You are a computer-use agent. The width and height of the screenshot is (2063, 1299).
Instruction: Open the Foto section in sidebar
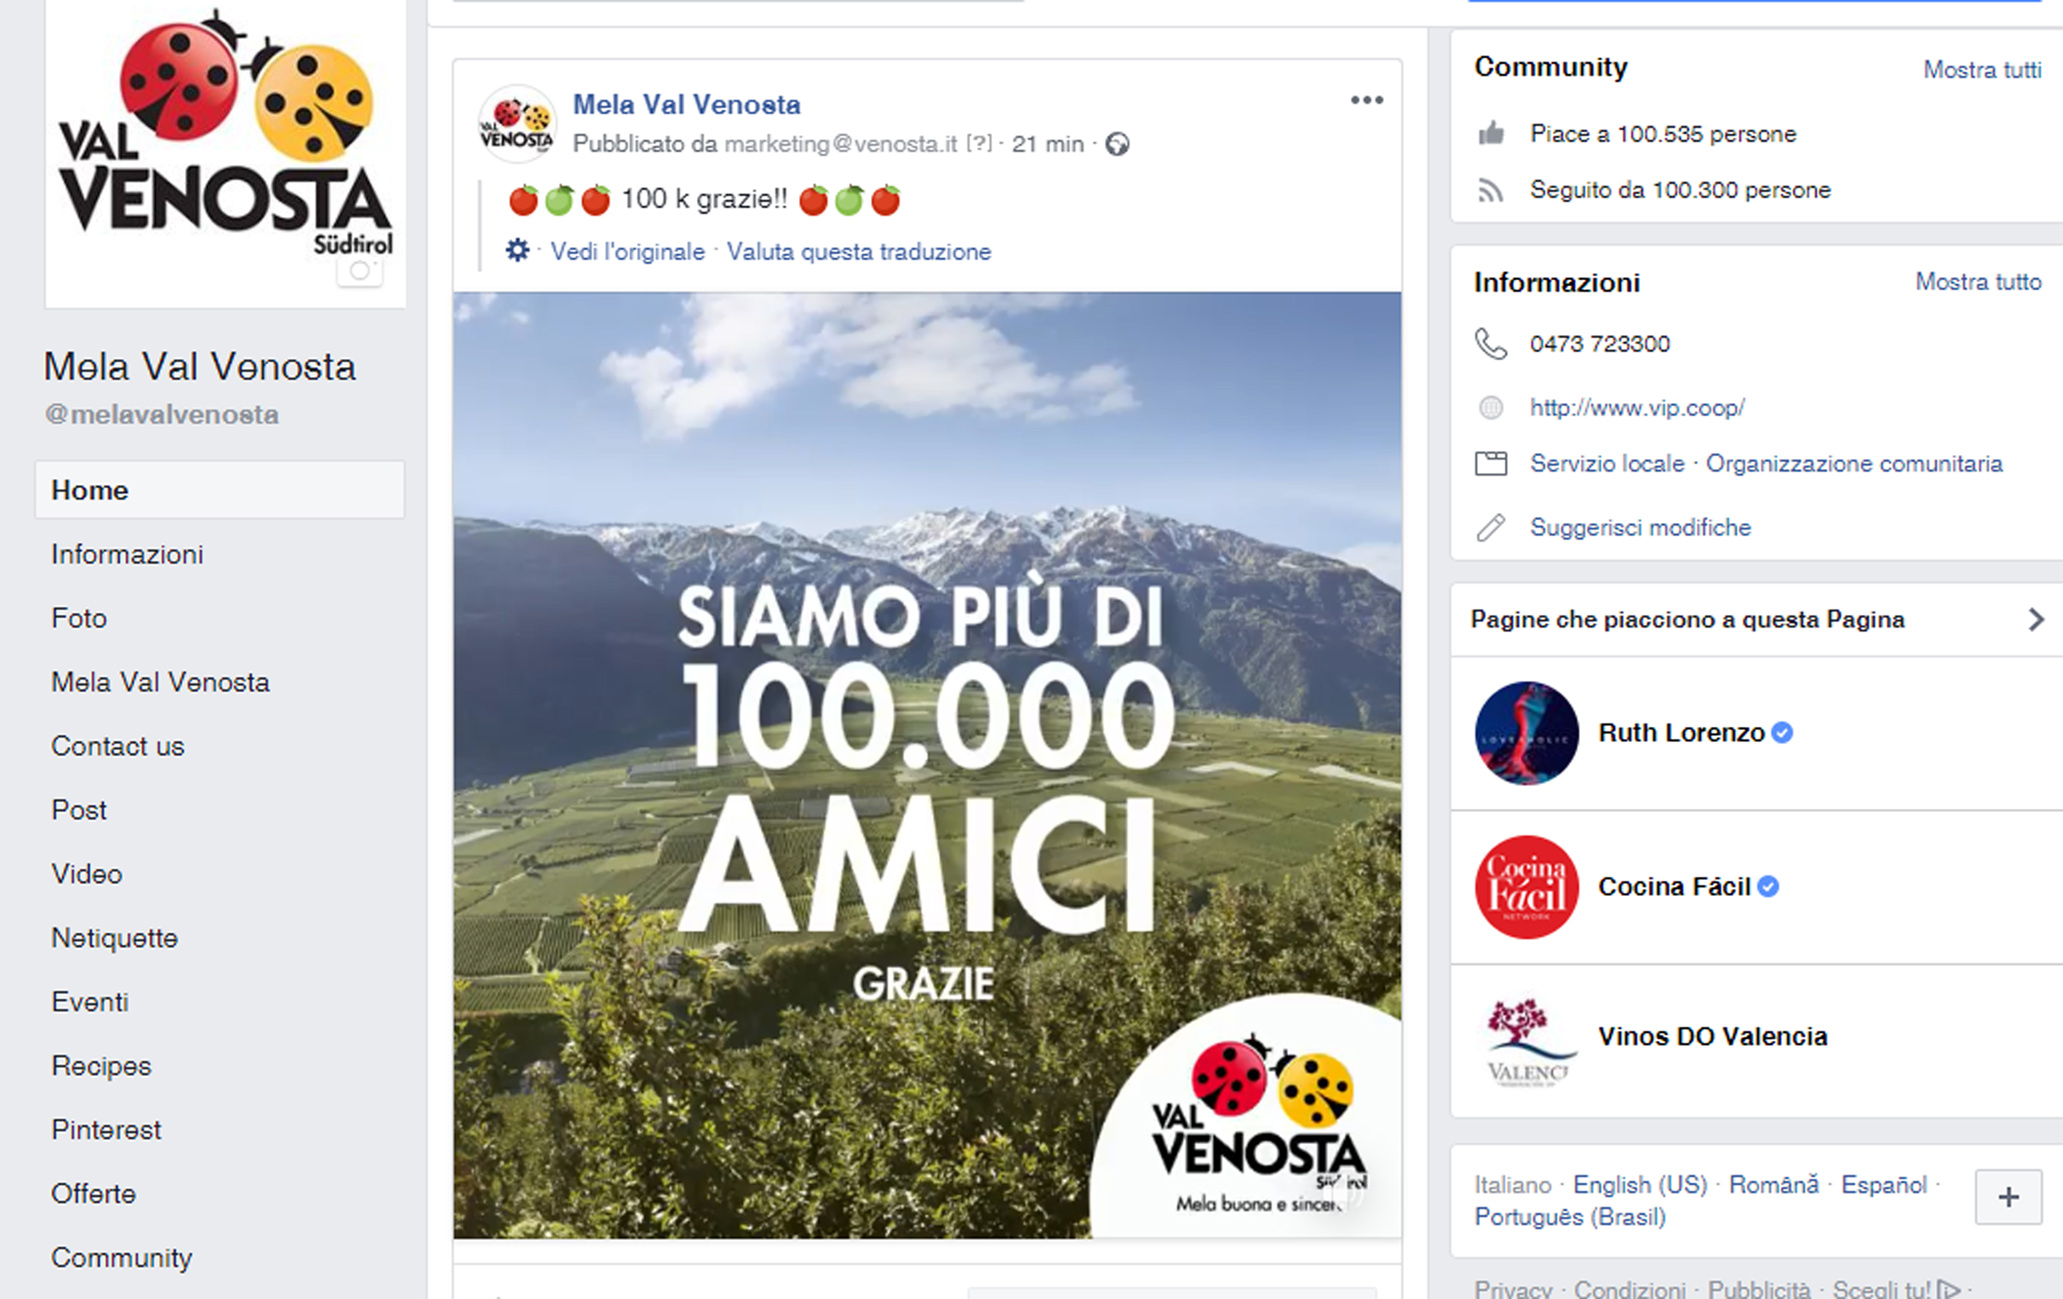point(79,618)
